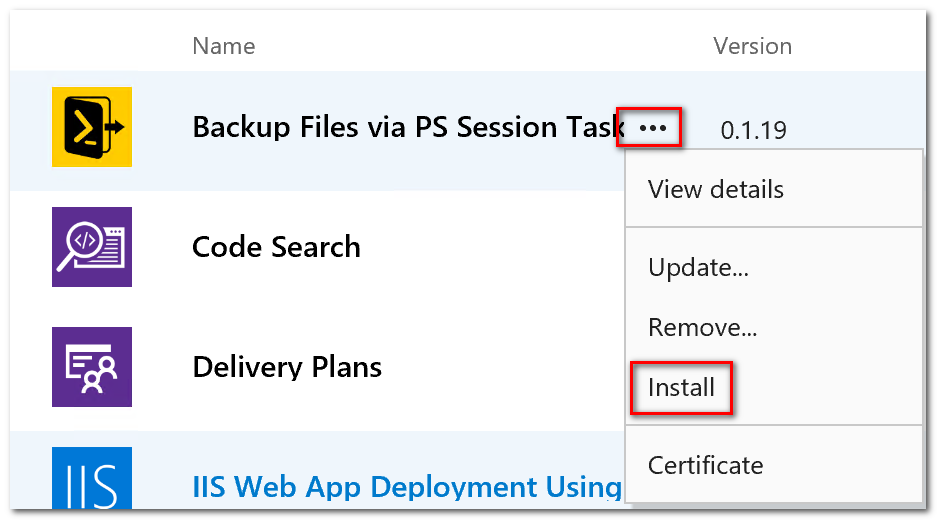Click the Delivery Plans extension name

click(x=287, y=367)
